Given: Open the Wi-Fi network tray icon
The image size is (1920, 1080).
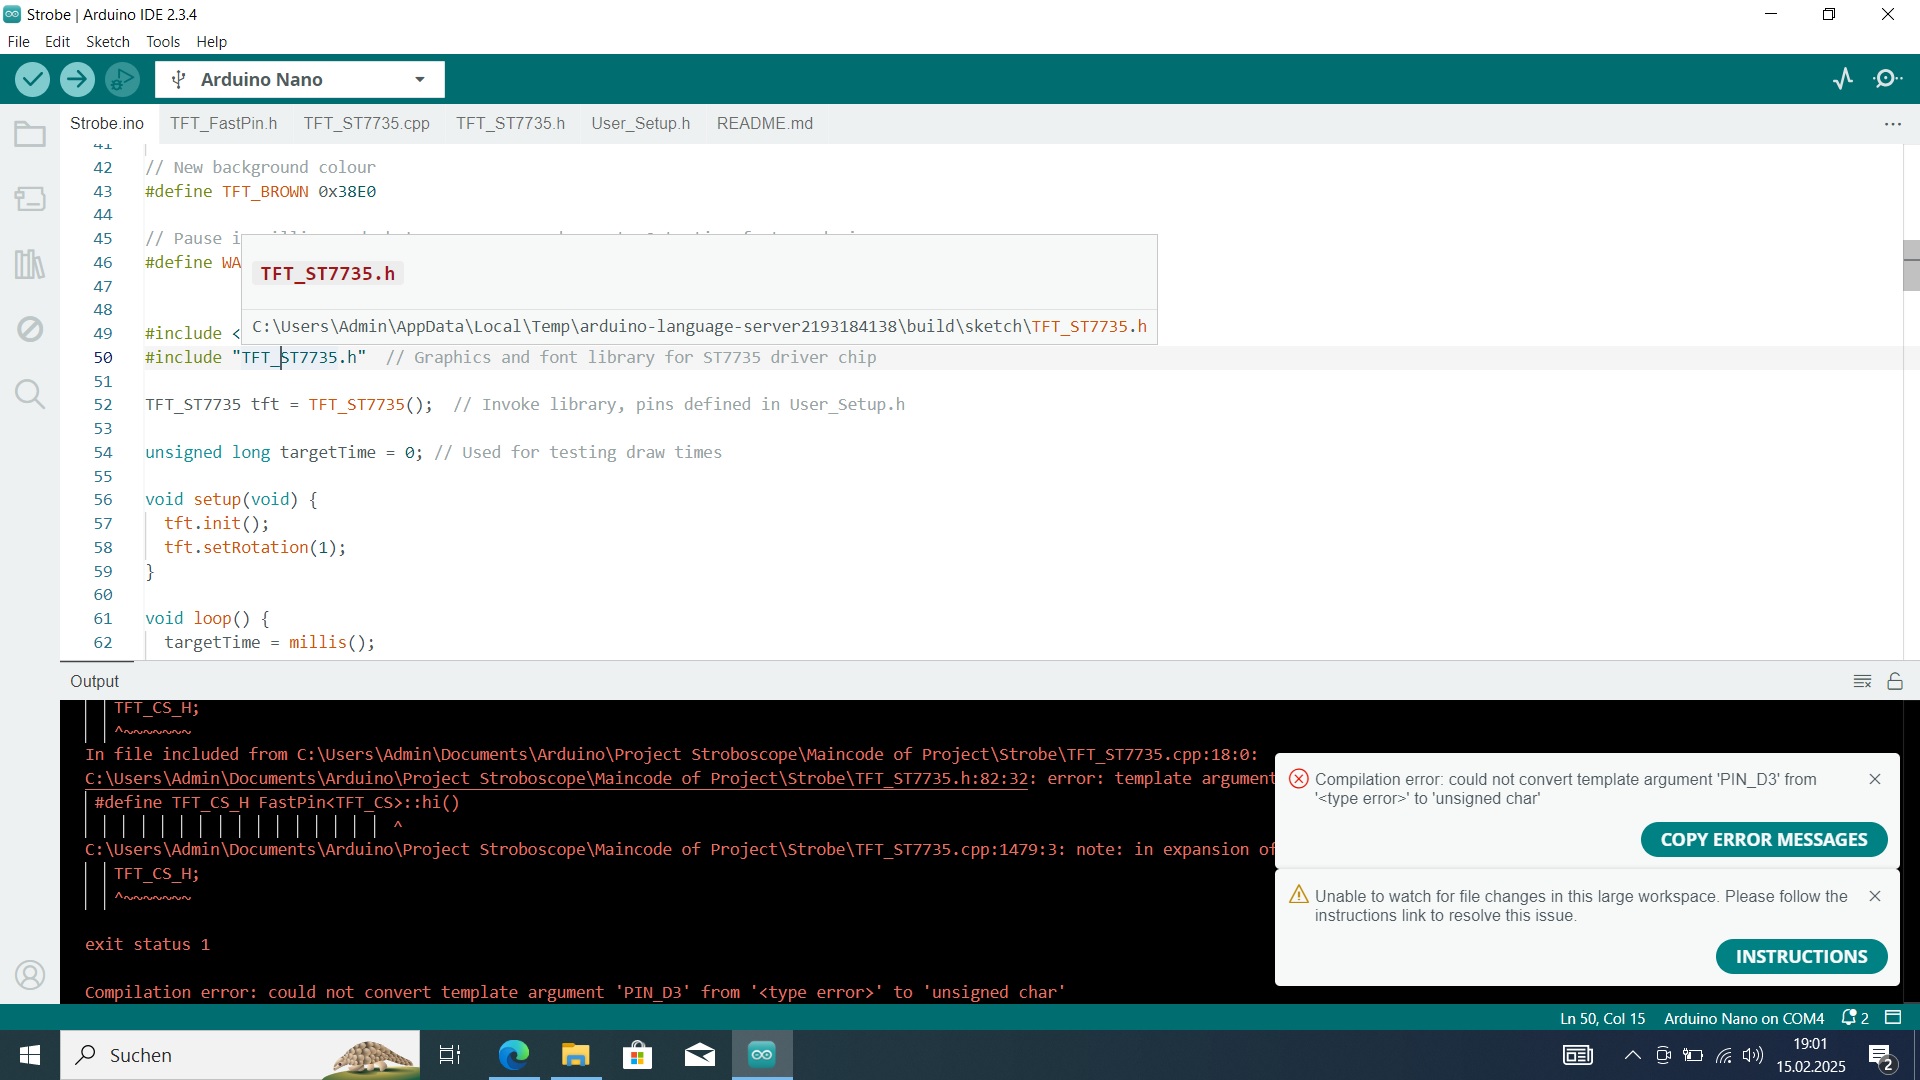Looking at the screenshot, I should tap(1724, 1055).
